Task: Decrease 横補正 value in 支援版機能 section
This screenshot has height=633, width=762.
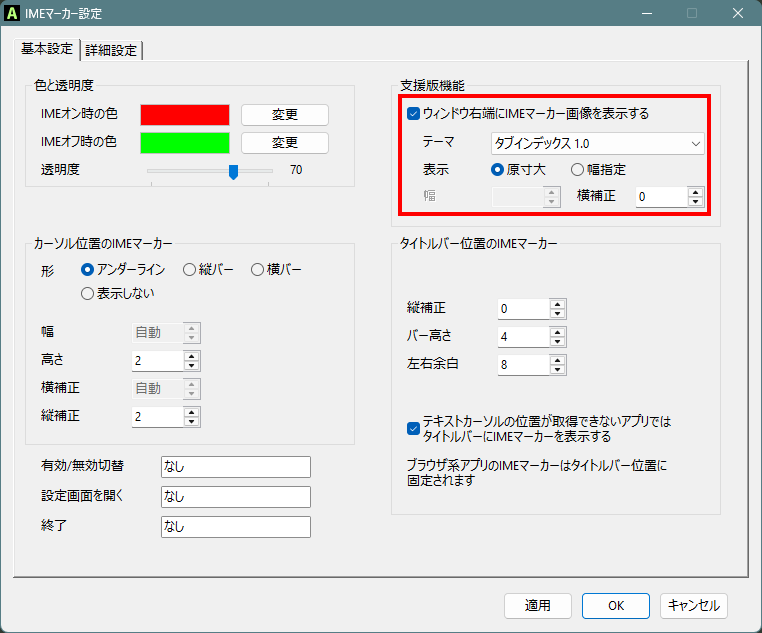Action: [x=696, y=202]
